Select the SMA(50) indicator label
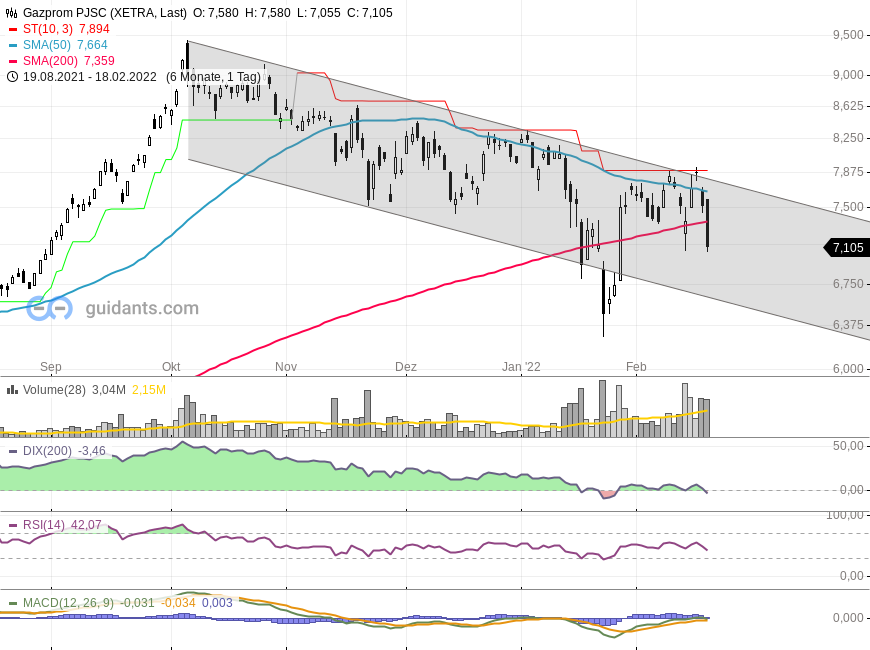The image size is (870, 650). (x=47, y=45)
